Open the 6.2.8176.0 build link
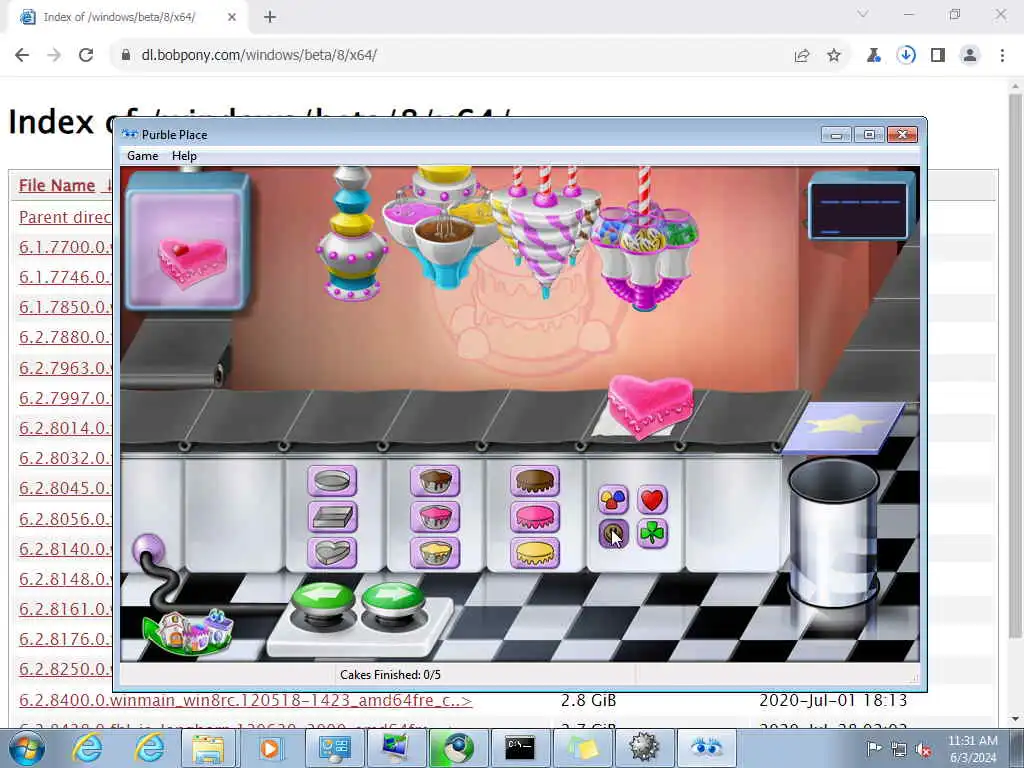1024x768 pixels. point(65,639)
